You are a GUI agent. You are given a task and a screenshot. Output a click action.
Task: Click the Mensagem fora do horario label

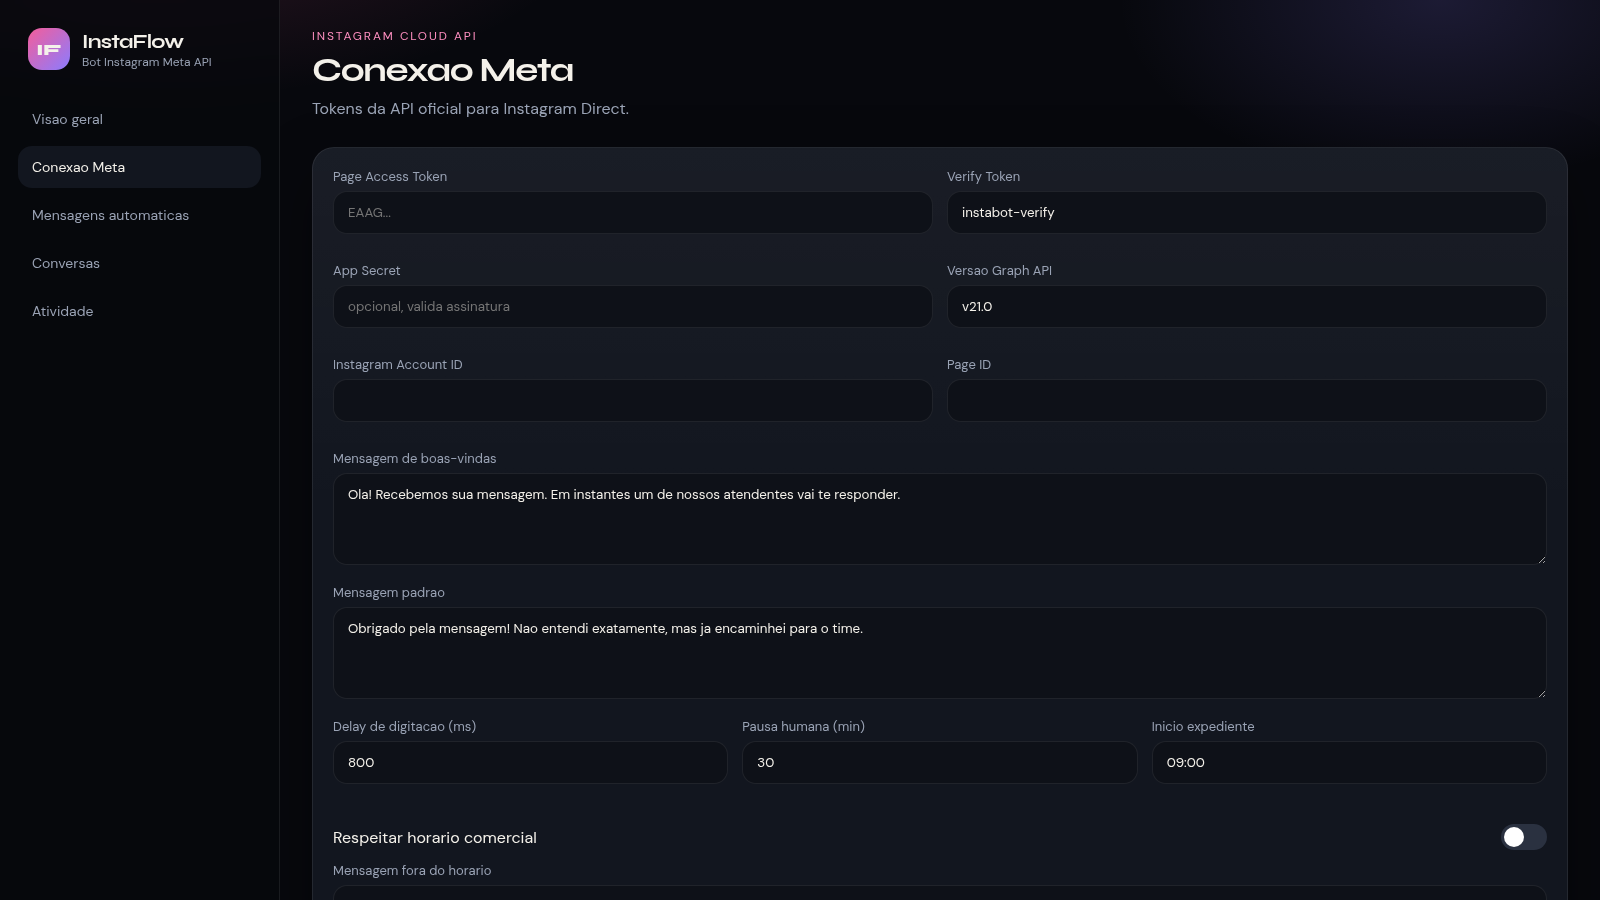click(x=412, y=871)
